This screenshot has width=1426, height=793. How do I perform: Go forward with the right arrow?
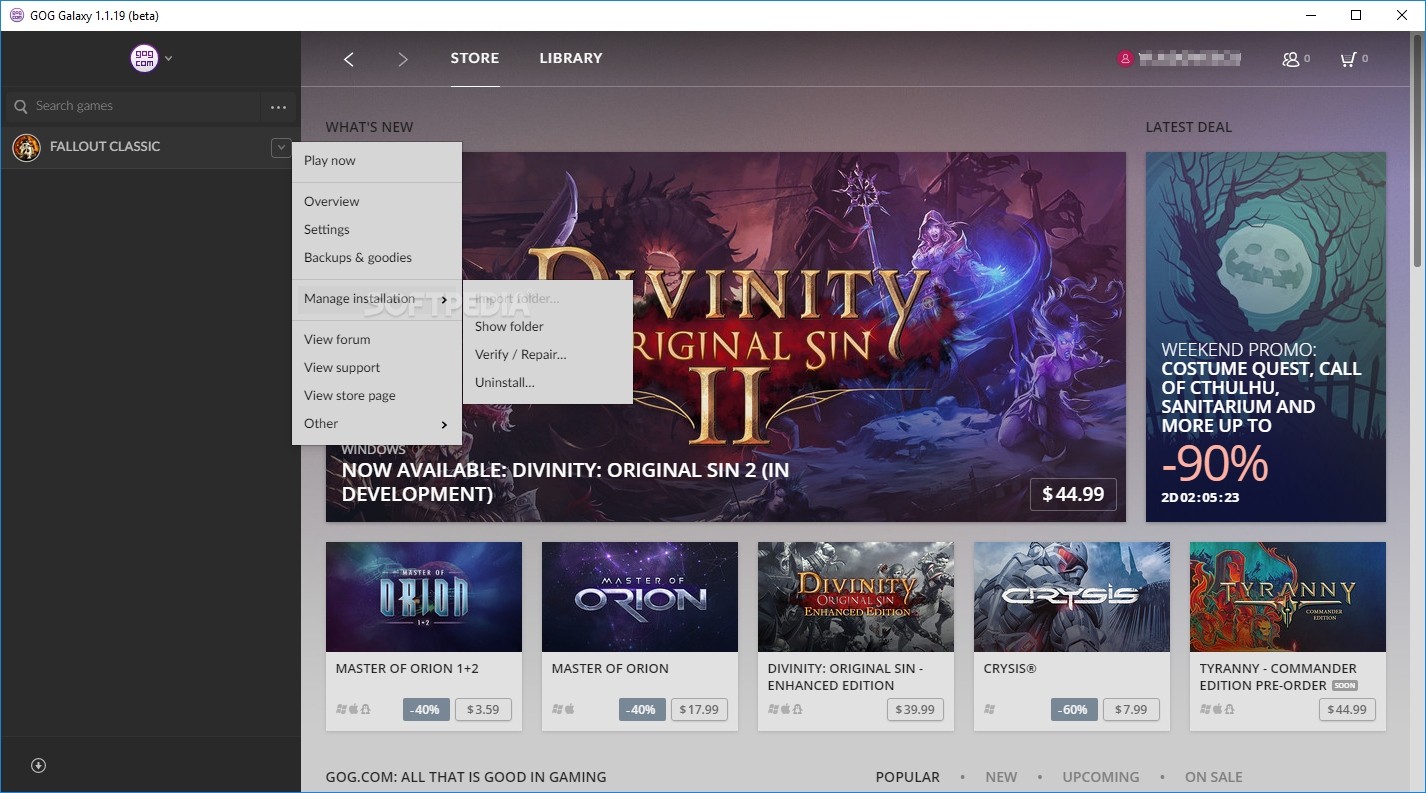tap(403, 59)
